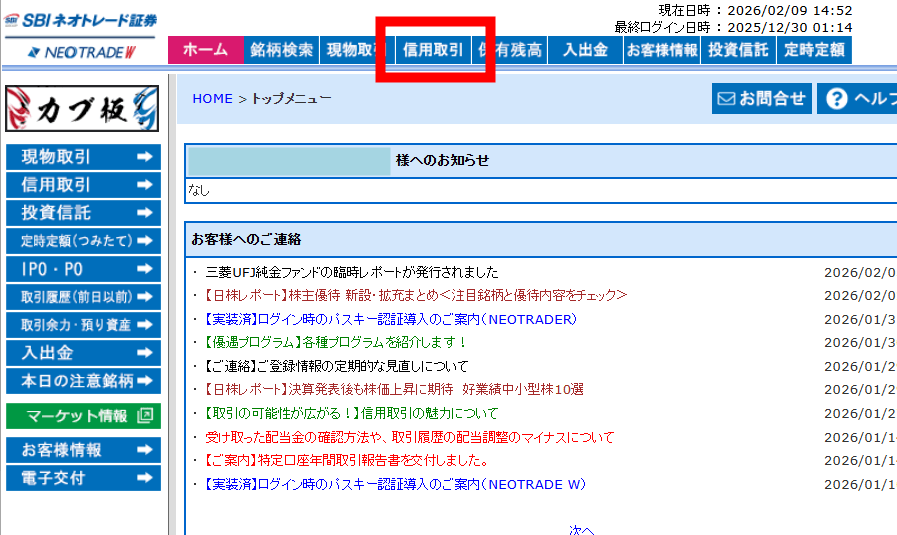Click the arrow icon on 取引余力・預り資産
Image resolution: width=897 pixels, height=535 pixels.
[x=145, y=325]
